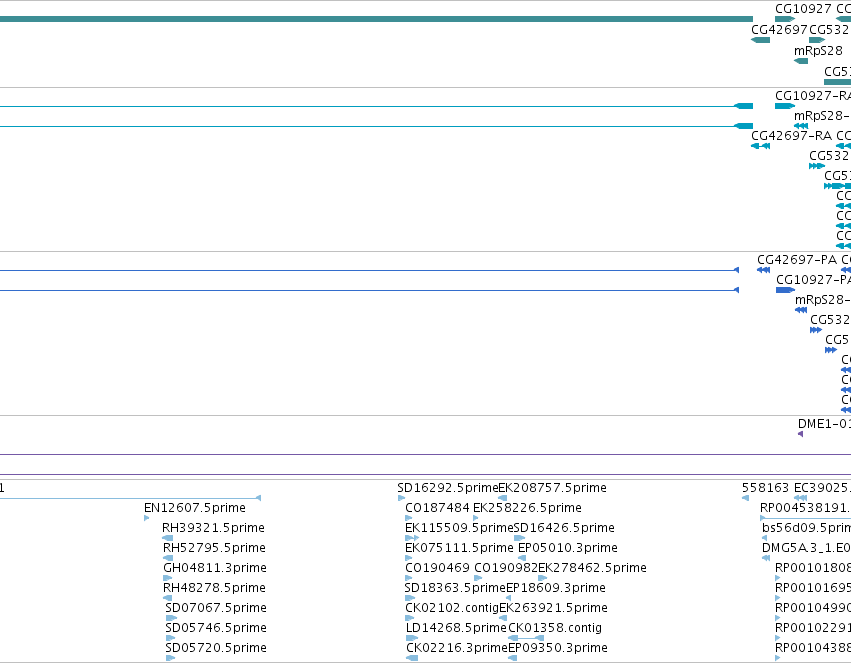Viewport: 851px width, 663px height.
Task: Select the SD16292.5prime EST label
Action: [447, 488]
